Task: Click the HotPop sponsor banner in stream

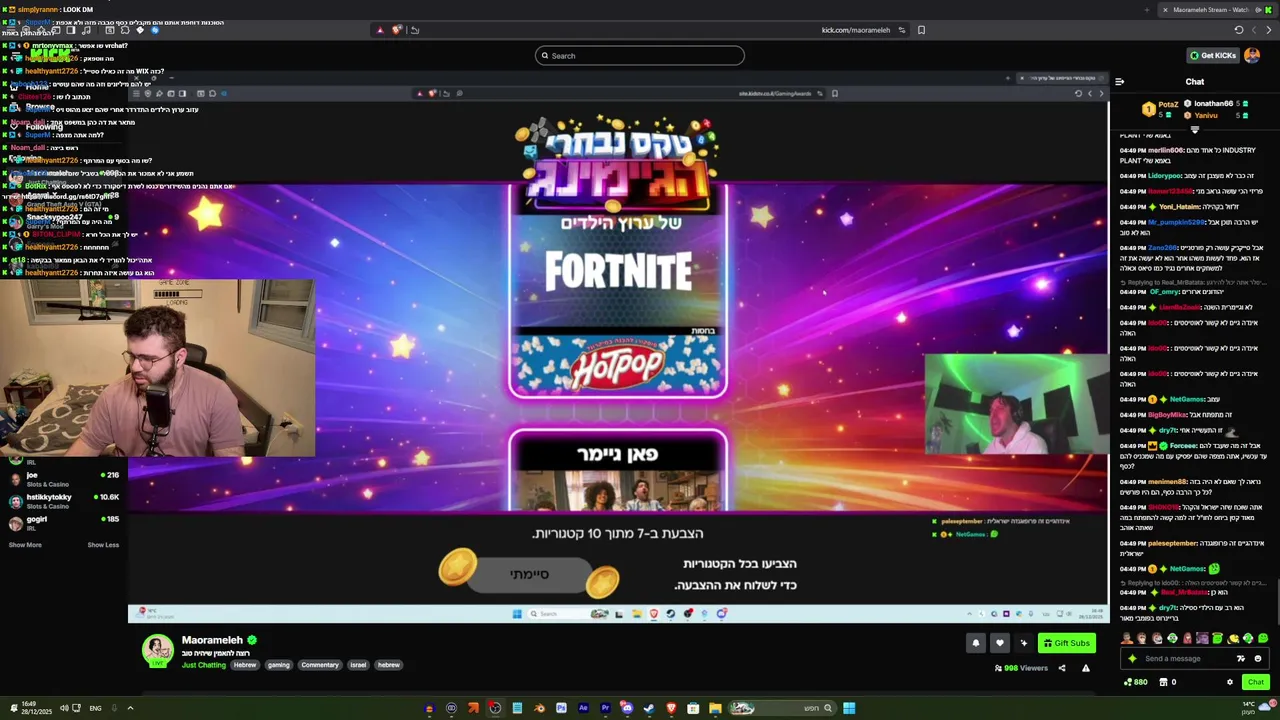Action: [x=618, y=366]
